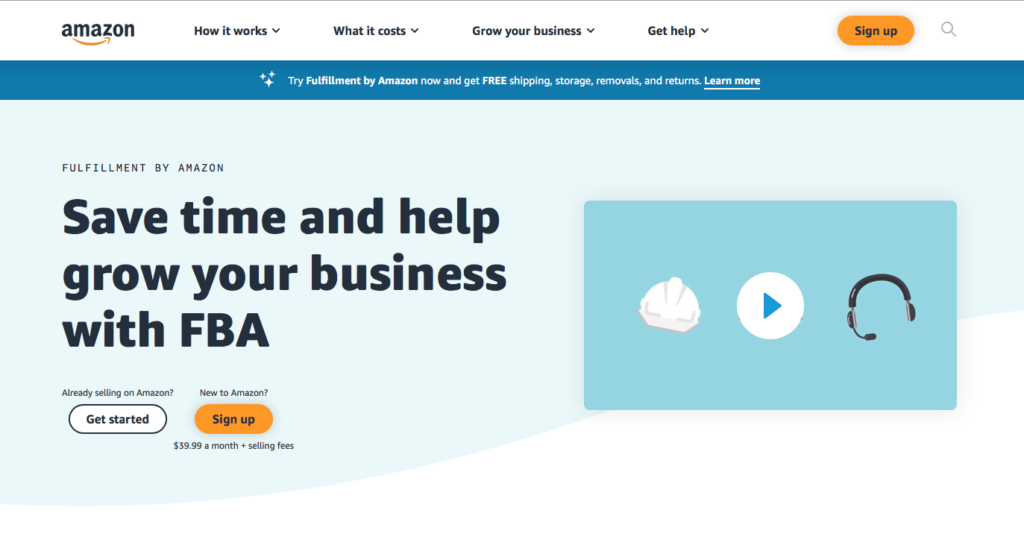The height and width of the screenshot is (545, 1024).
Task: Click the header Sign up button
Action: point(876,31)
